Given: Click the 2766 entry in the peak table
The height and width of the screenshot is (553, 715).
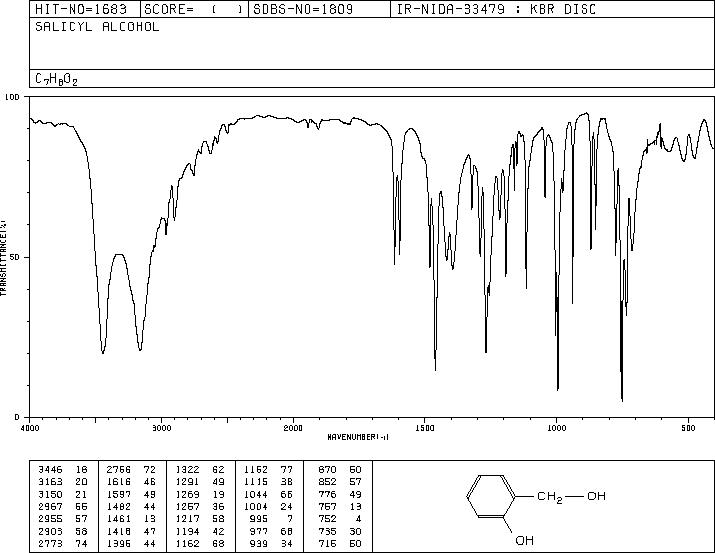Looking at the screenshot, I should pos(119,470).
